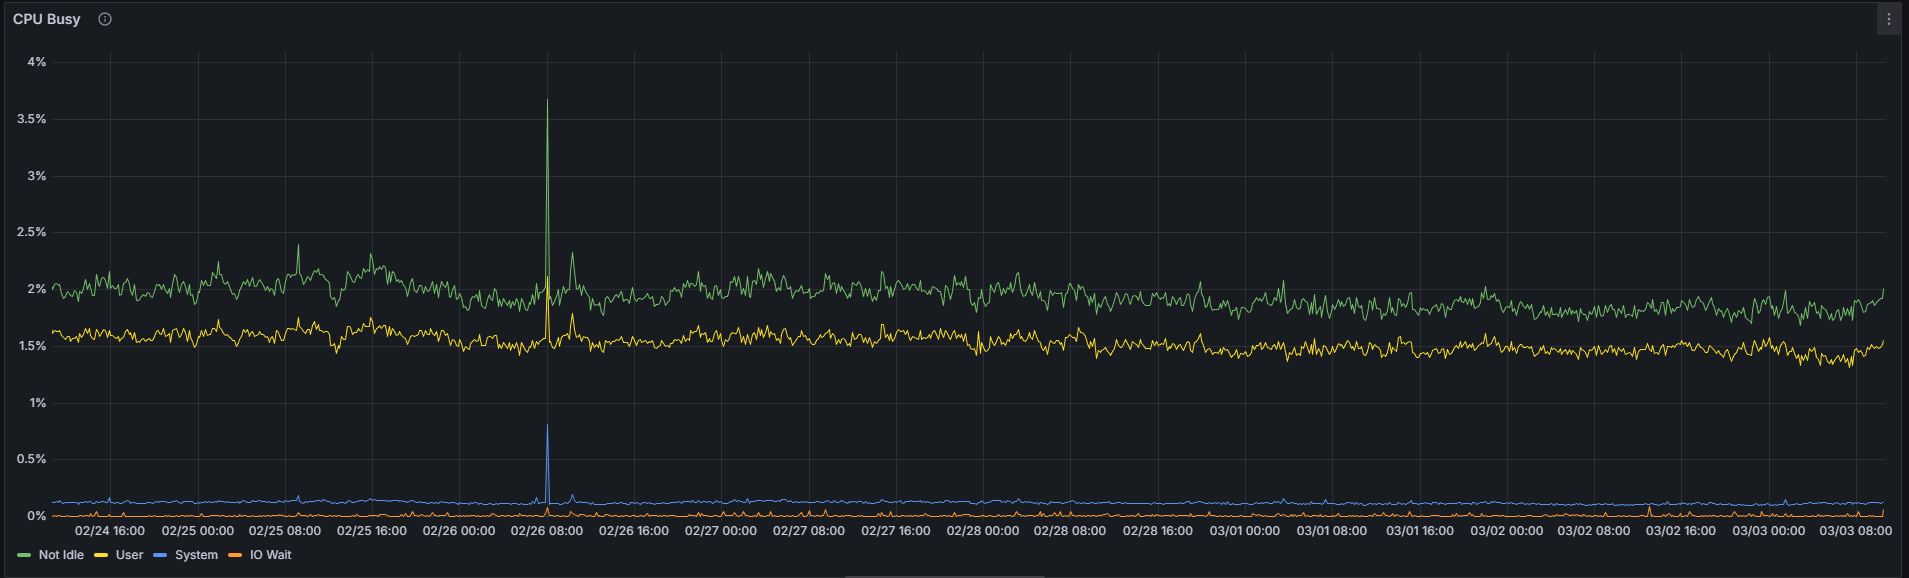This screenshot has width=1909, height=578.
Task: Click the orange IO Wait color swatch
Action: 235,555
